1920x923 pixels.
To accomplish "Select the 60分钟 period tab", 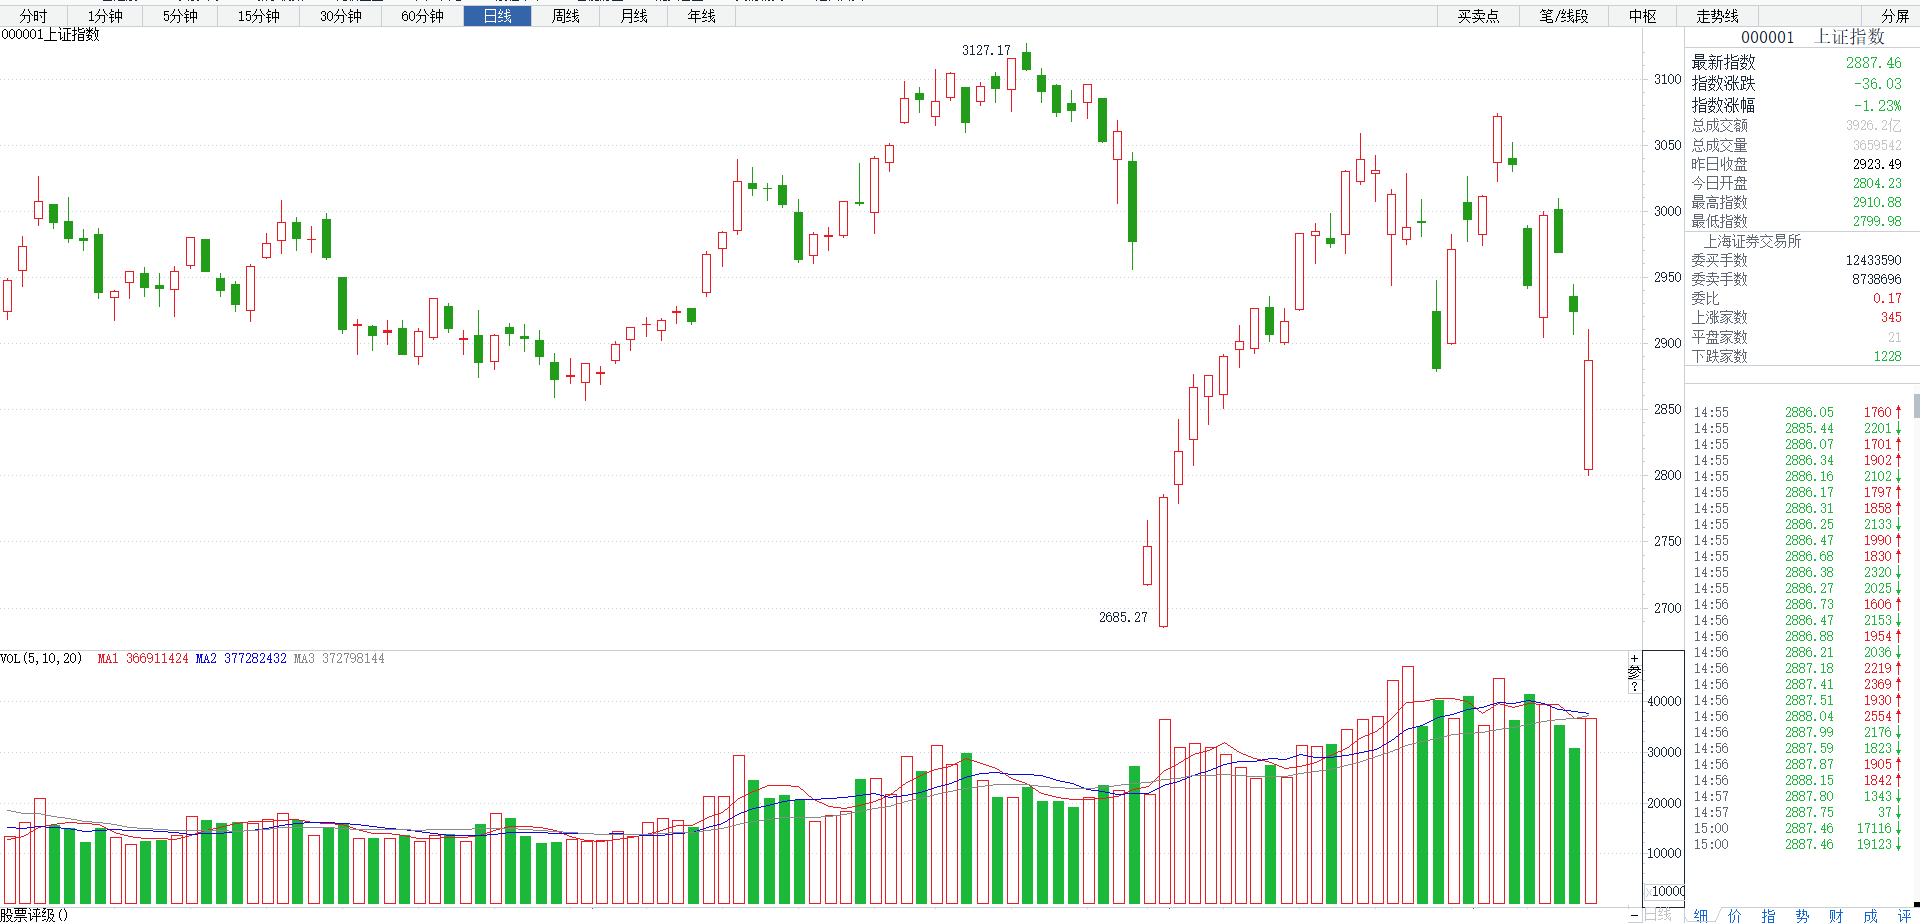I will point(422,16).
